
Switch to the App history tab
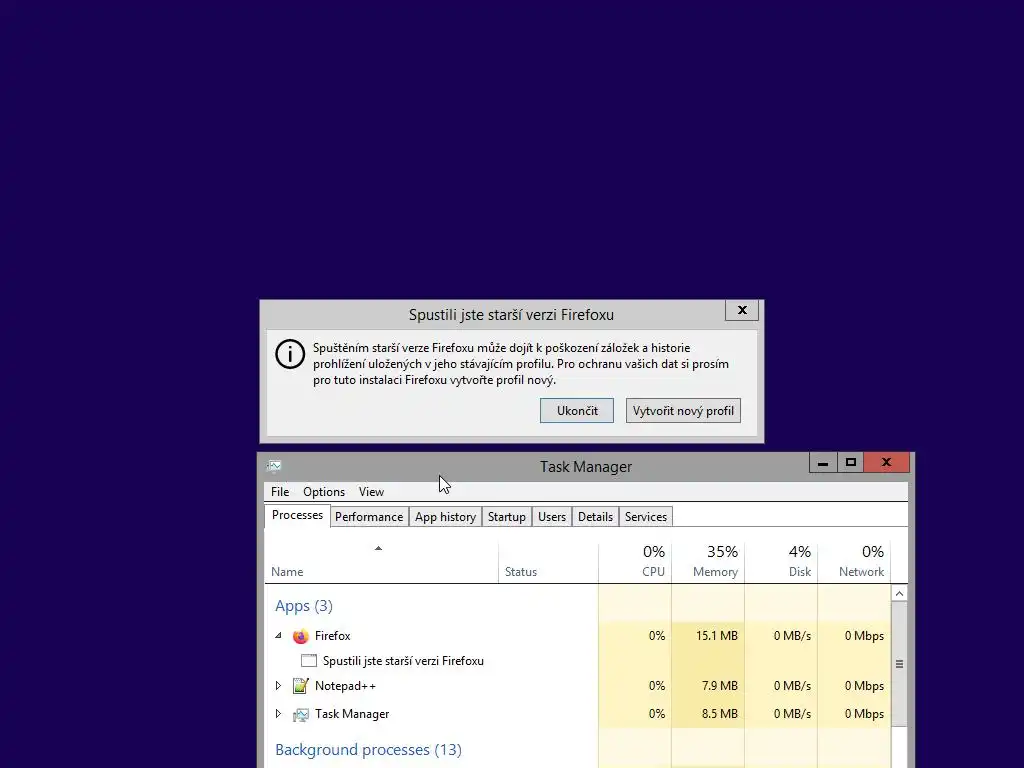coord(445,517)
